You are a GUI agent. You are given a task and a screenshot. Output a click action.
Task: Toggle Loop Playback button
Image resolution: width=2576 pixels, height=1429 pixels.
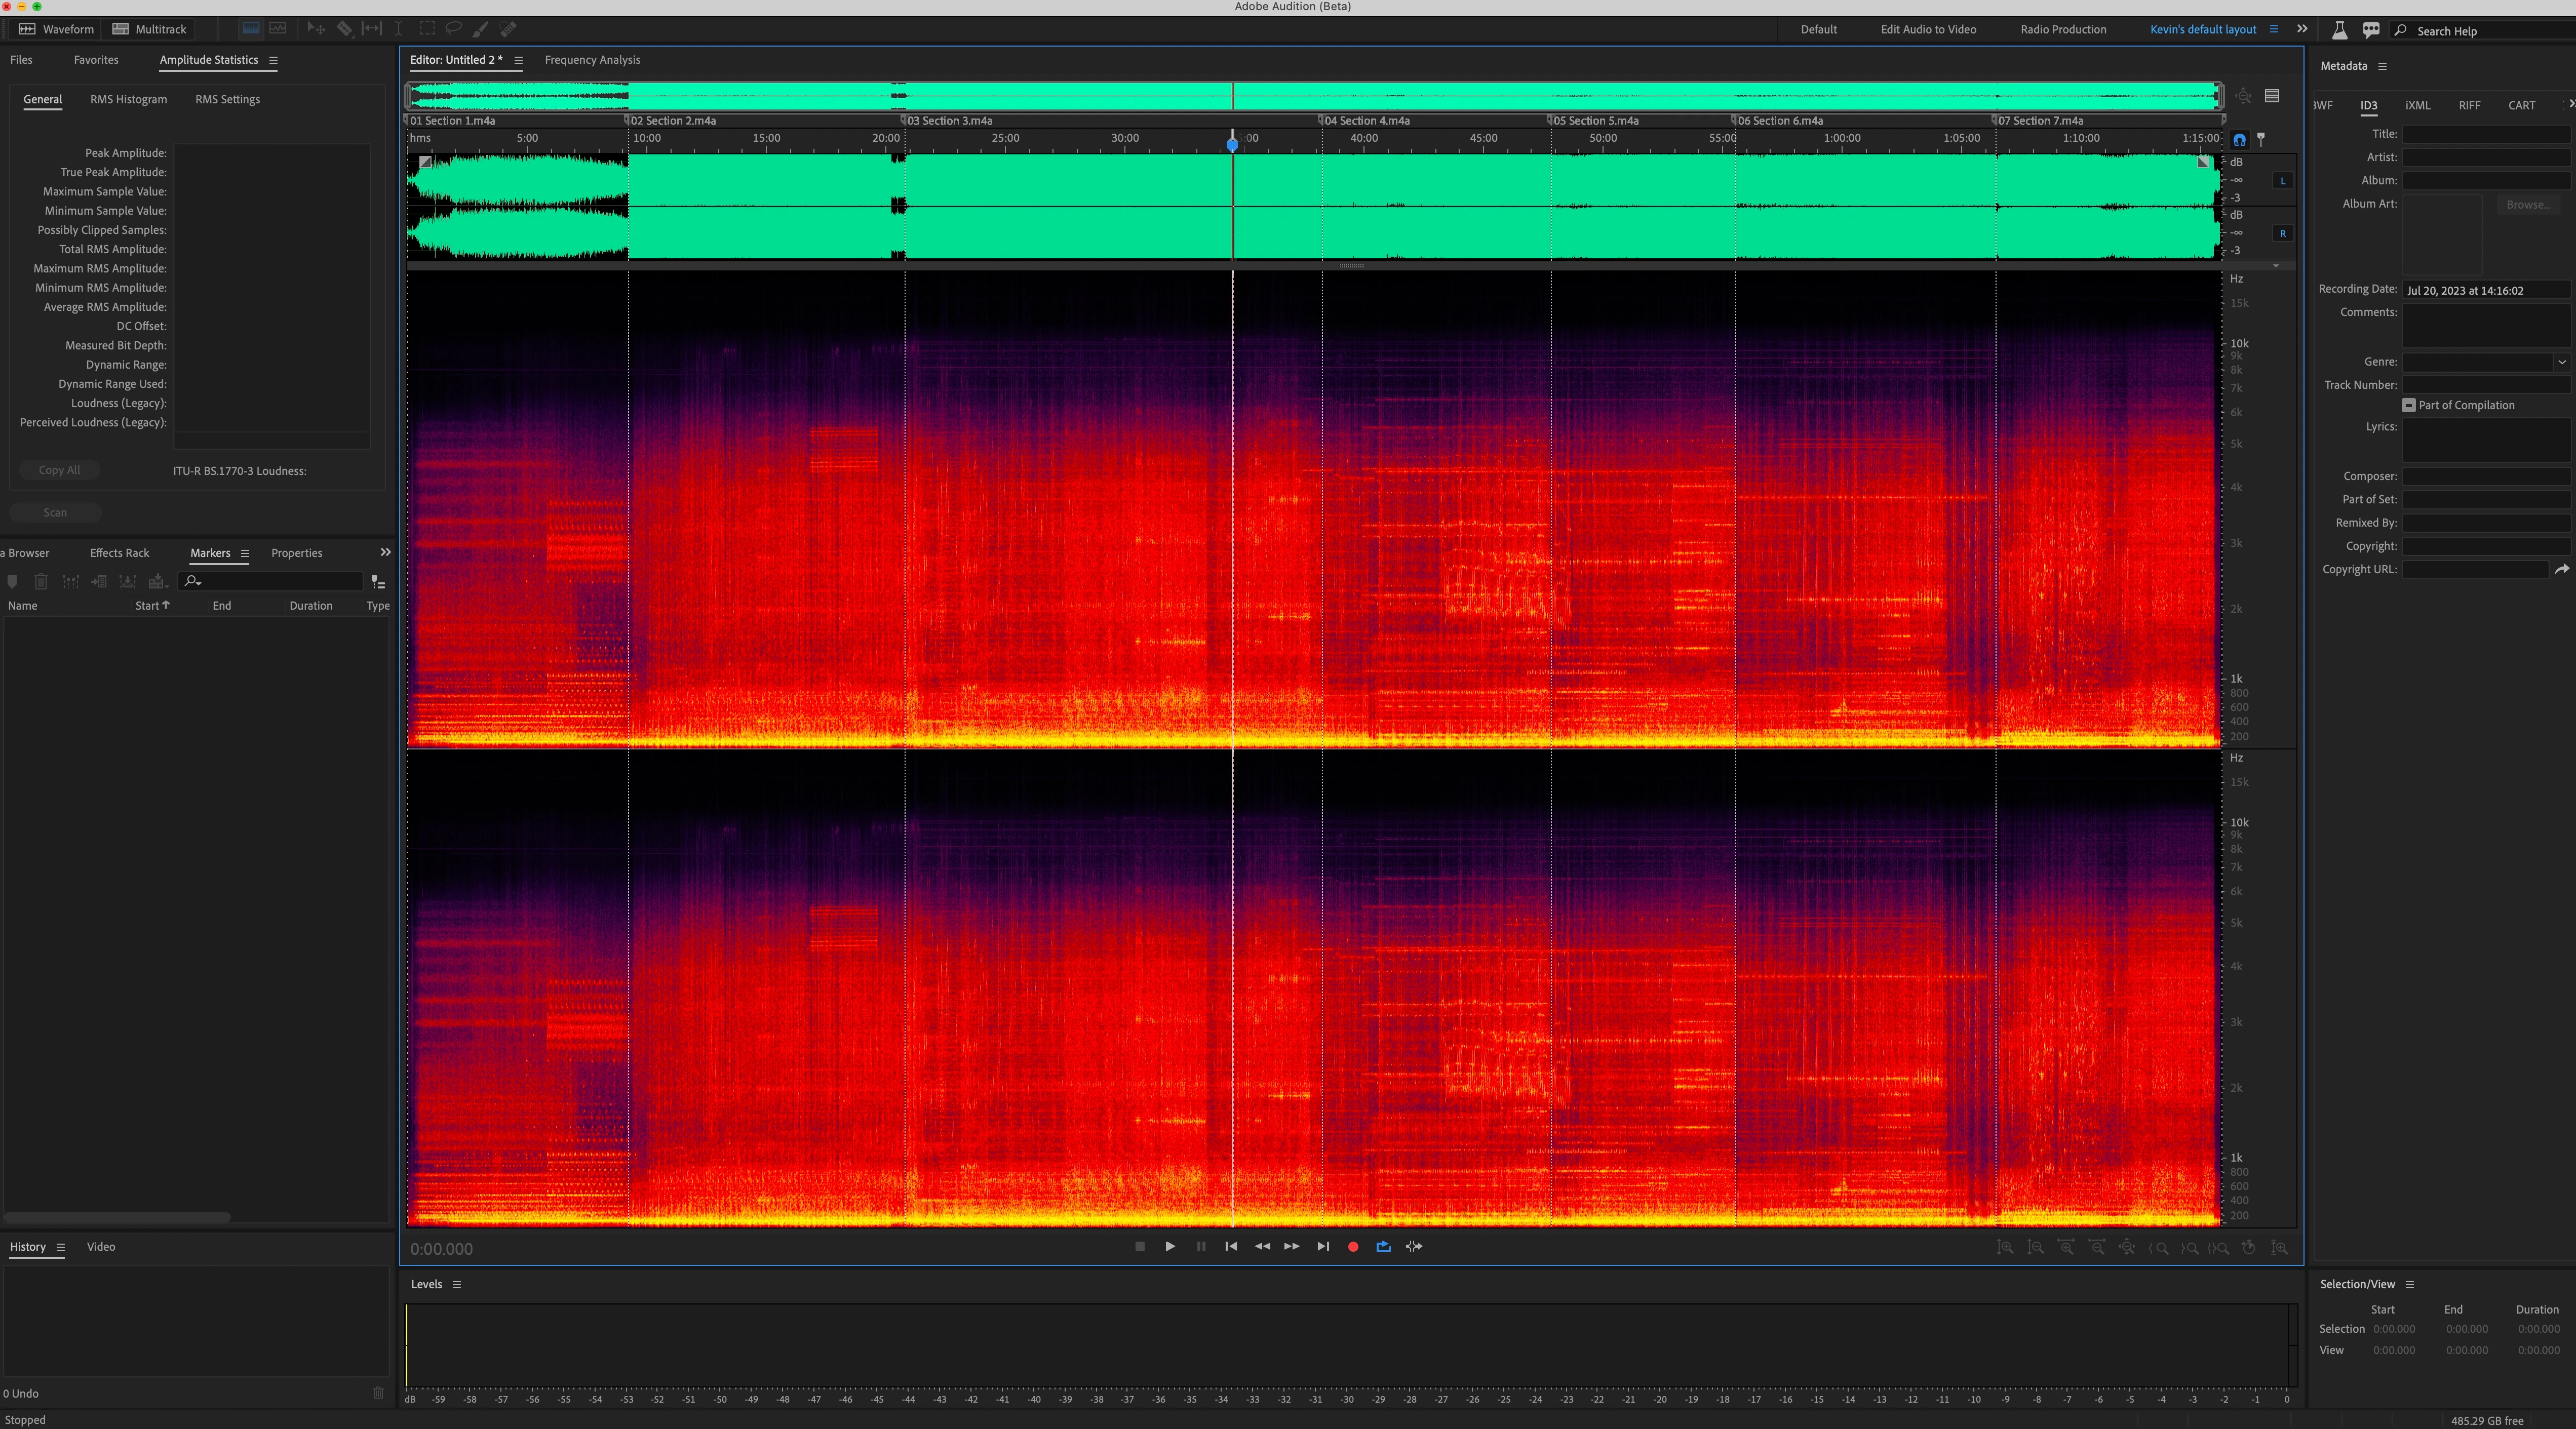click(1383, 1246)
